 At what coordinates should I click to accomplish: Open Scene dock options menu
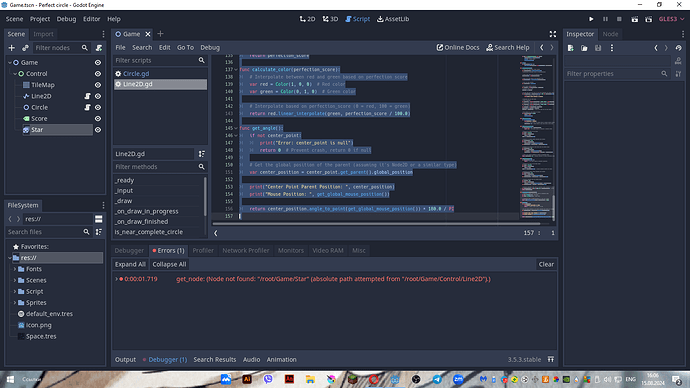(x=103, y=34)
